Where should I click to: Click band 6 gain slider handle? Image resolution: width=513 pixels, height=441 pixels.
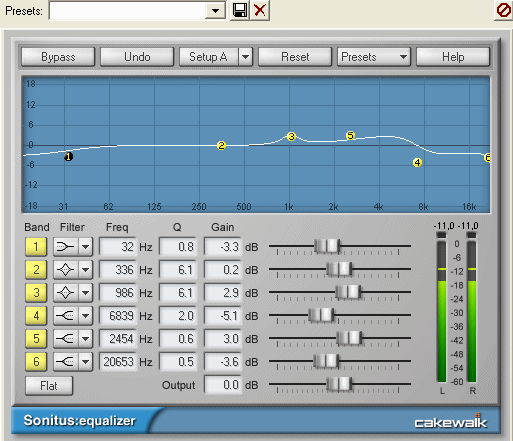[x=326, y=361]
